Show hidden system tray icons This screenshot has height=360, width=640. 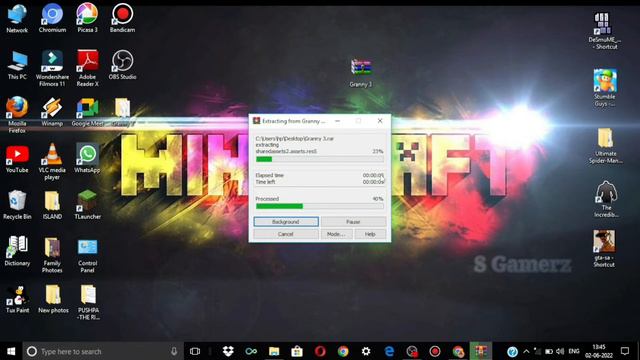point(526,351)
